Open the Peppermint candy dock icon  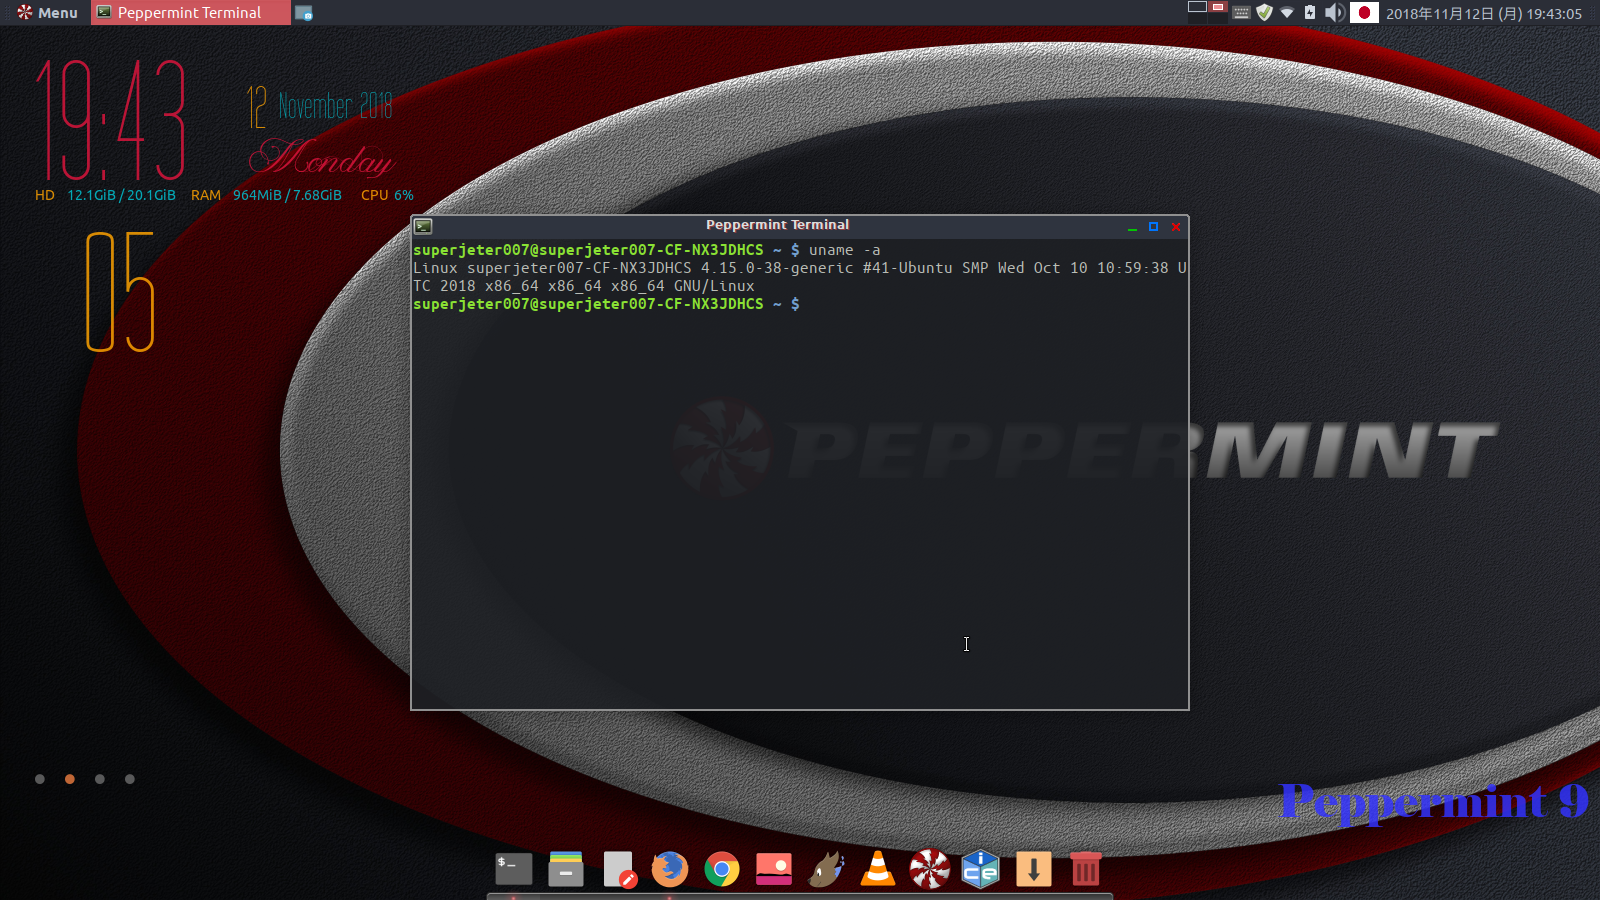coord(930,869)
